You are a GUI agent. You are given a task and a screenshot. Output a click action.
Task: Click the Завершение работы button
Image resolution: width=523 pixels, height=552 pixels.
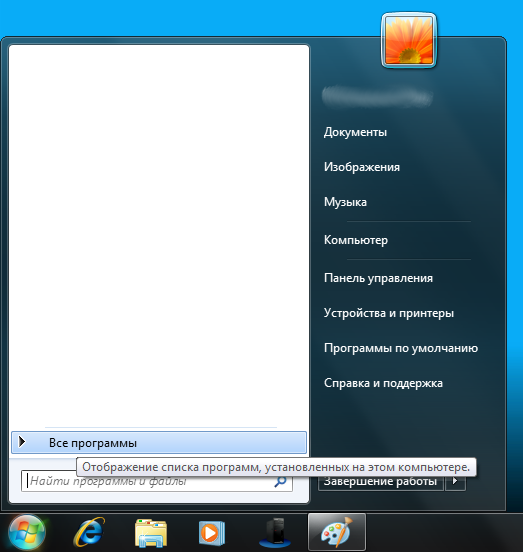[x=380, y=481]
